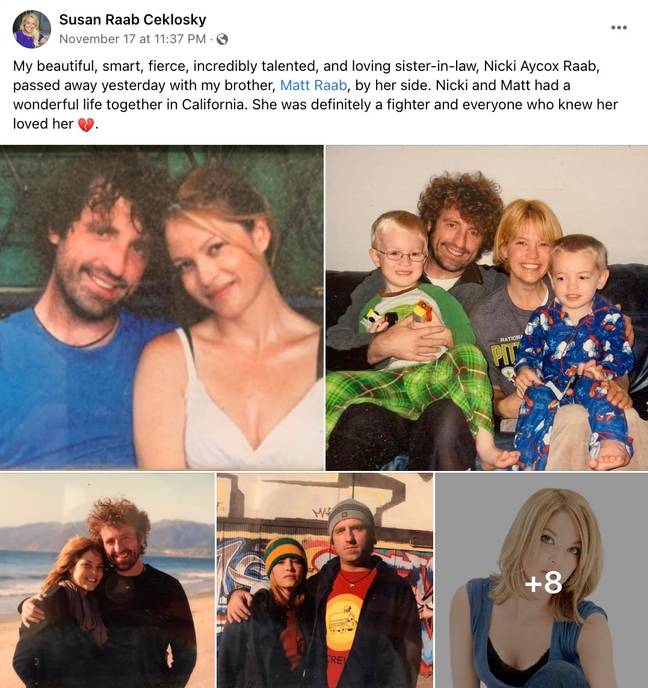Open the Matt Raab tagged profile link

point(313,85)
